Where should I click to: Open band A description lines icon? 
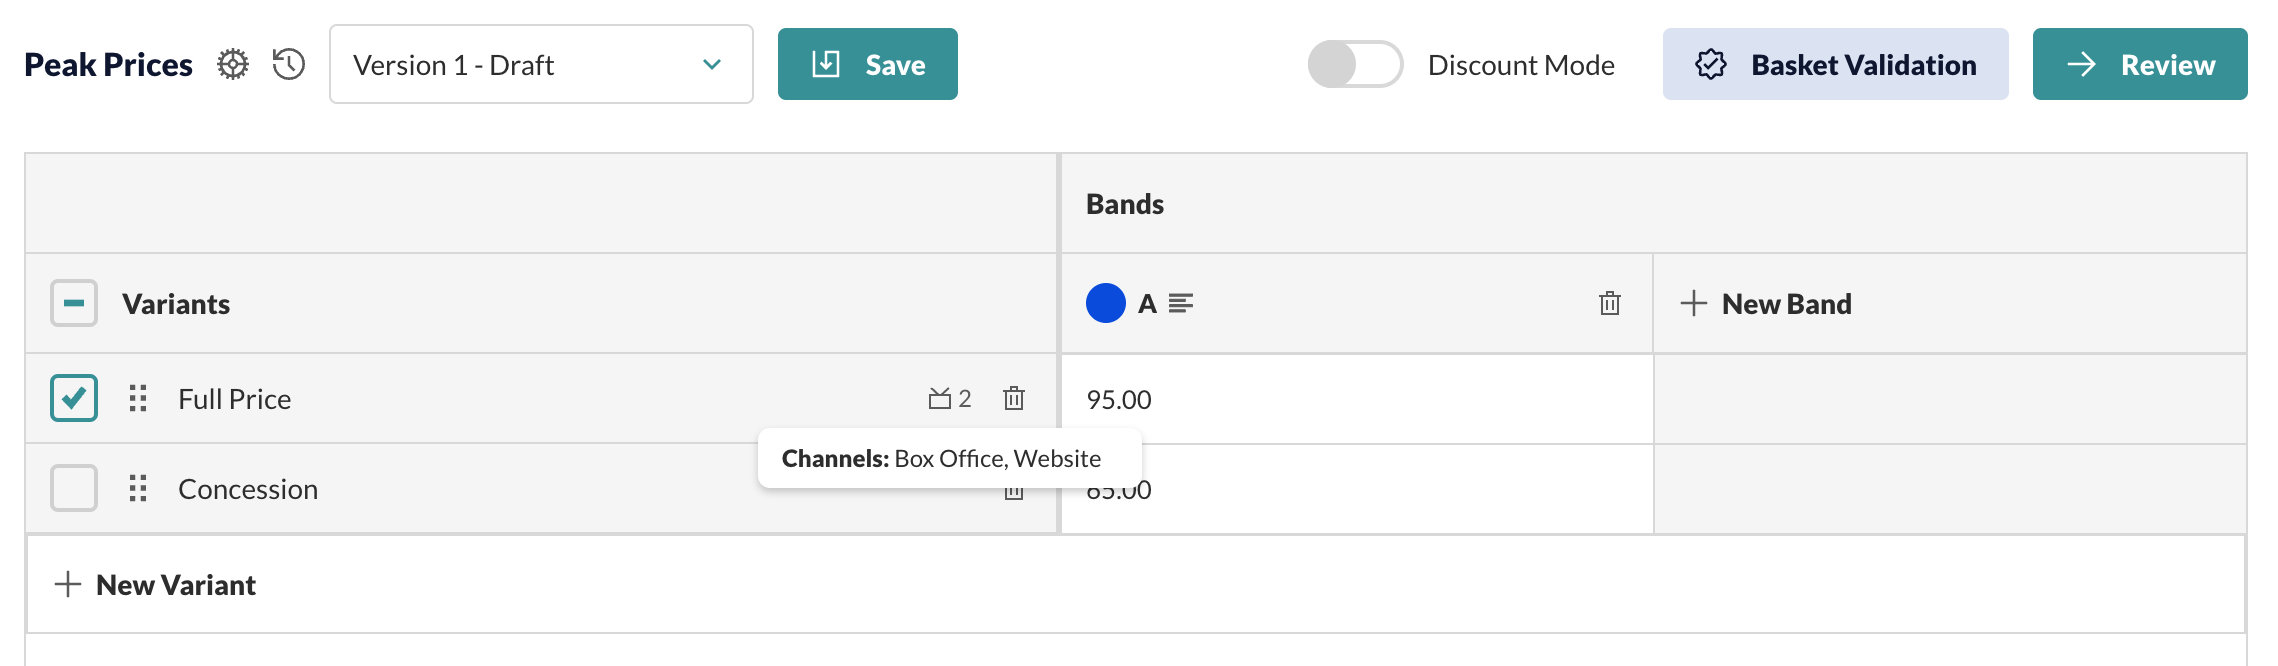coord(1181,303)
